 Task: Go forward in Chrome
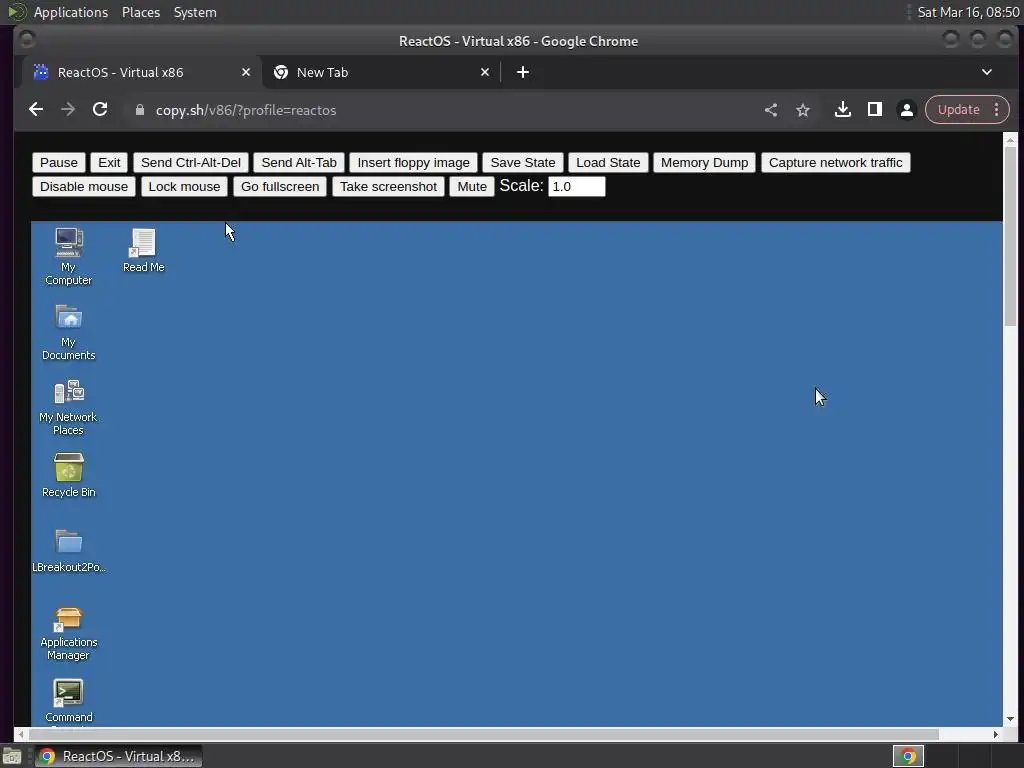68,110
